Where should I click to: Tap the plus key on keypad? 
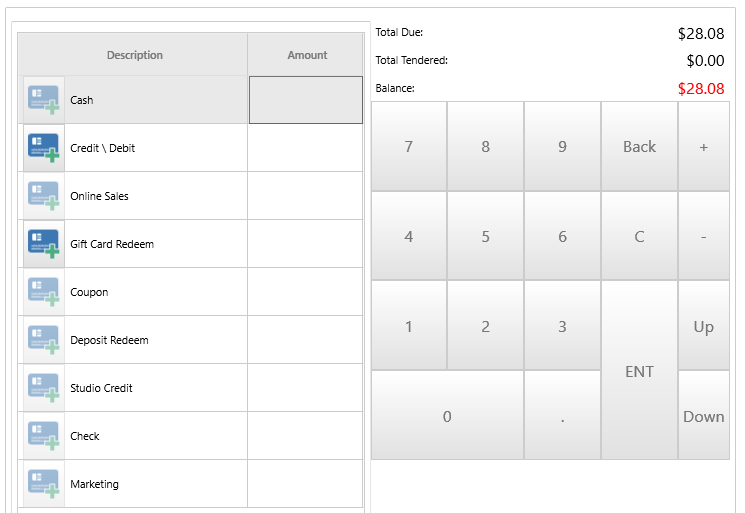click(x=704, y=146)
